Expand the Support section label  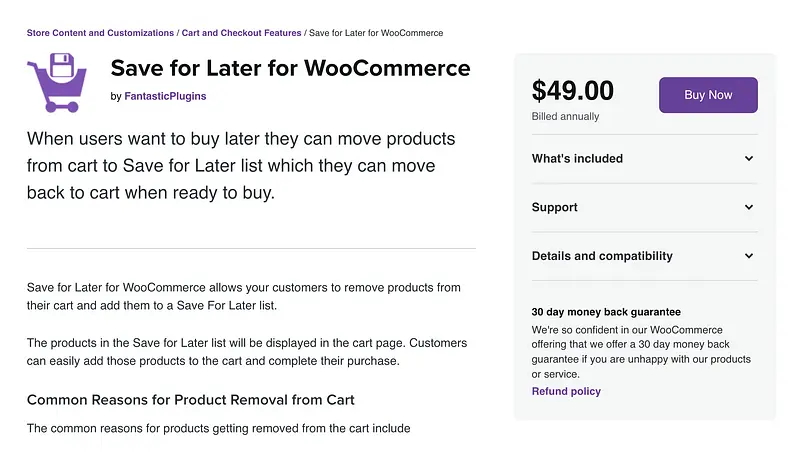click(x=555, y=208)
